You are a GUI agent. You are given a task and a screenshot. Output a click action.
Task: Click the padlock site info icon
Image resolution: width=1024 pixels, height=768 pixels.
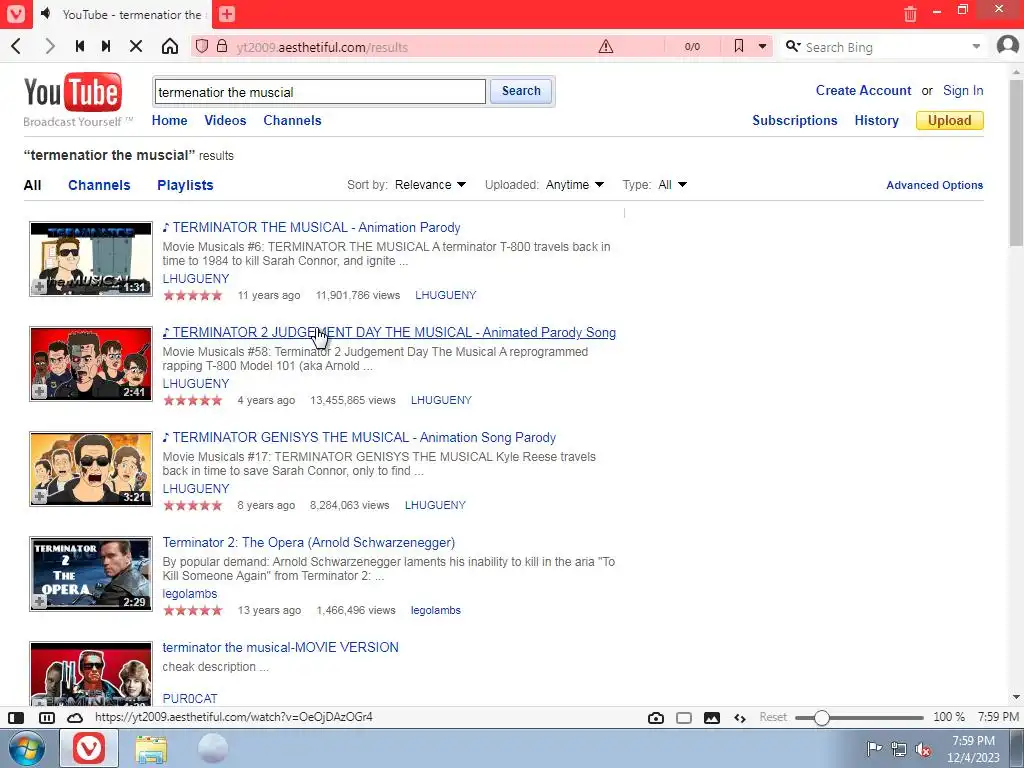(x=222, y=46)
